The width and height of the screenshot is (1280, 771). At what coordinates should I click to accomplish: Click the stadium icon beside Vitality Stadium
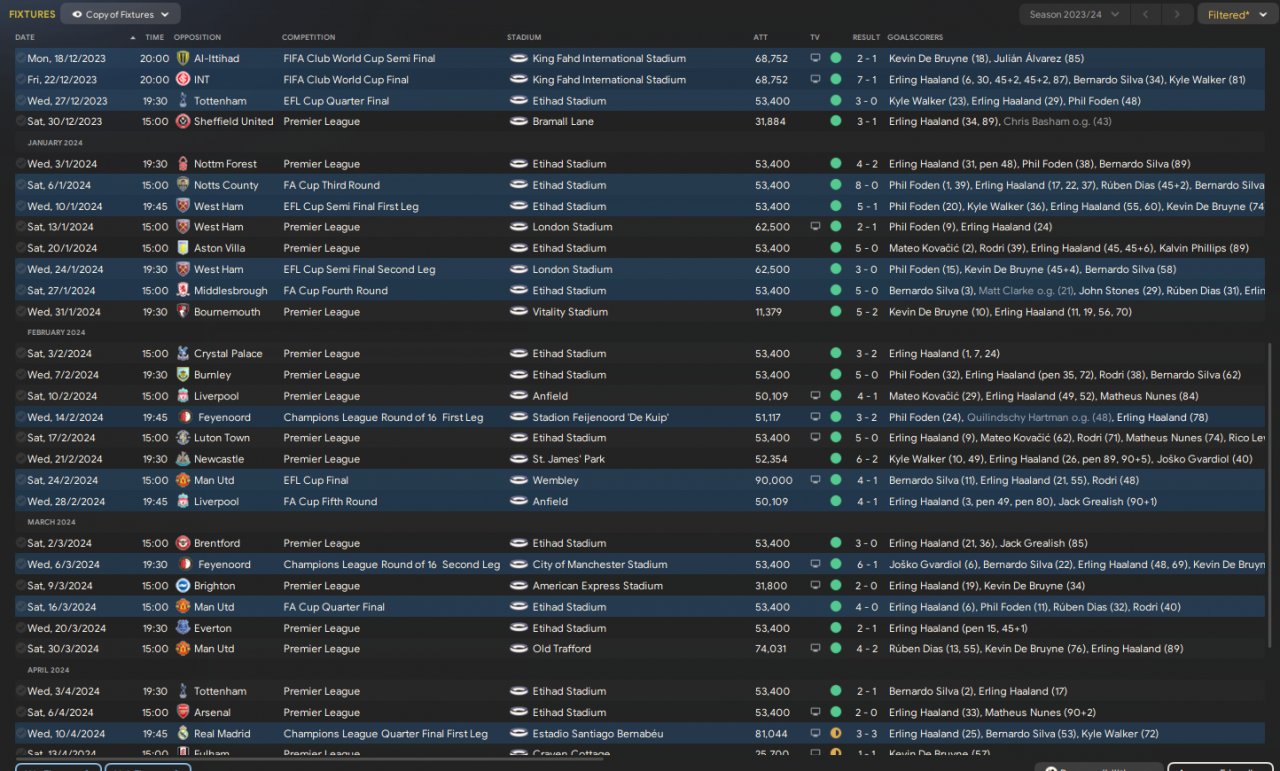pyautogui.click(x=518, y=312)
